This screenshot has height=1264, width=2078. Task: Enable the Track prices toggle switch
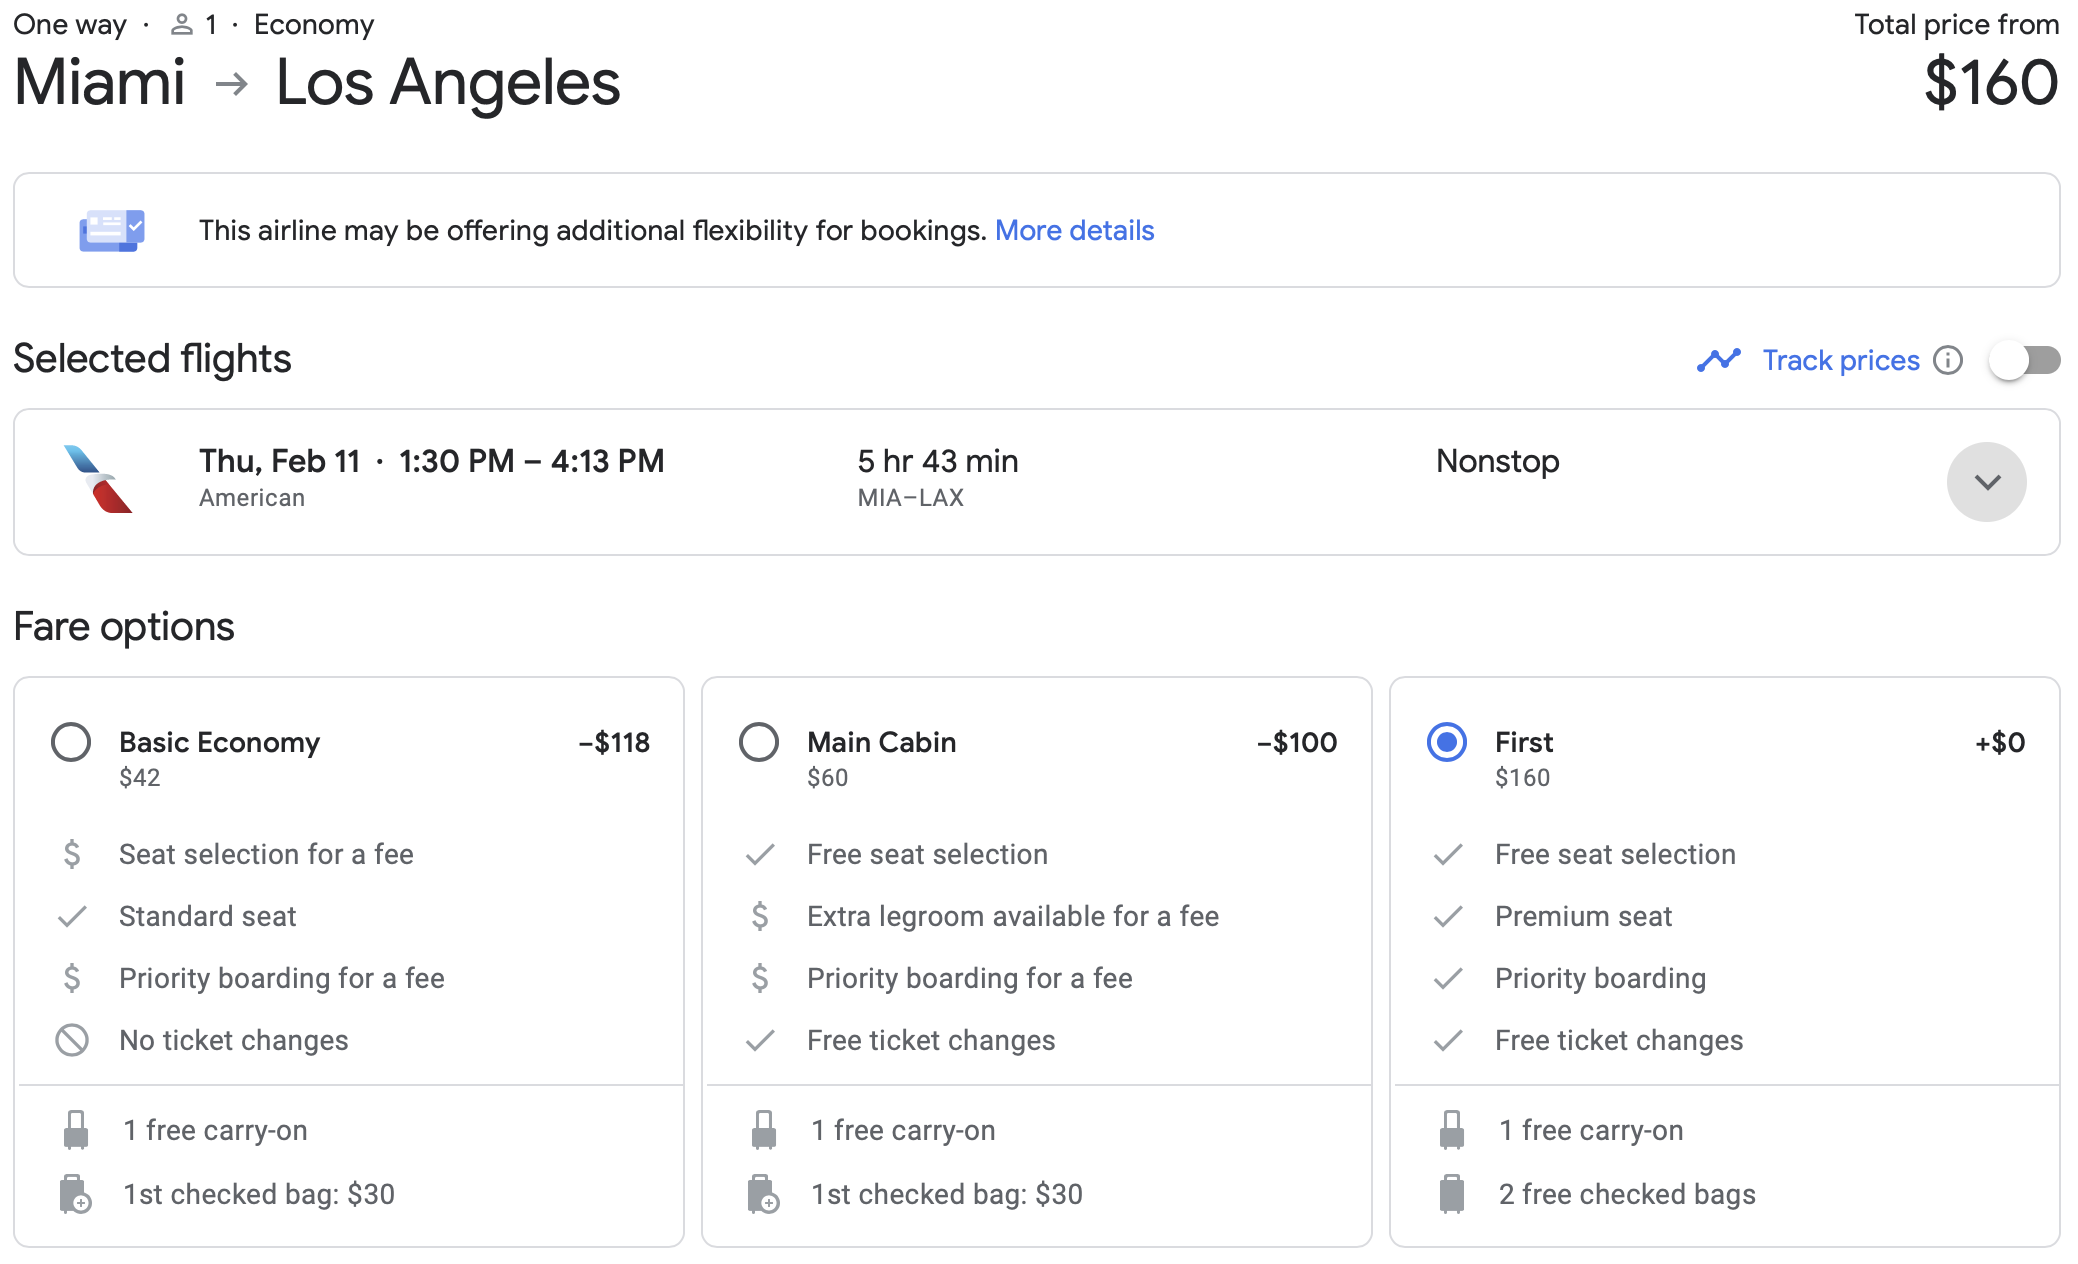(x=2024, y=360)
